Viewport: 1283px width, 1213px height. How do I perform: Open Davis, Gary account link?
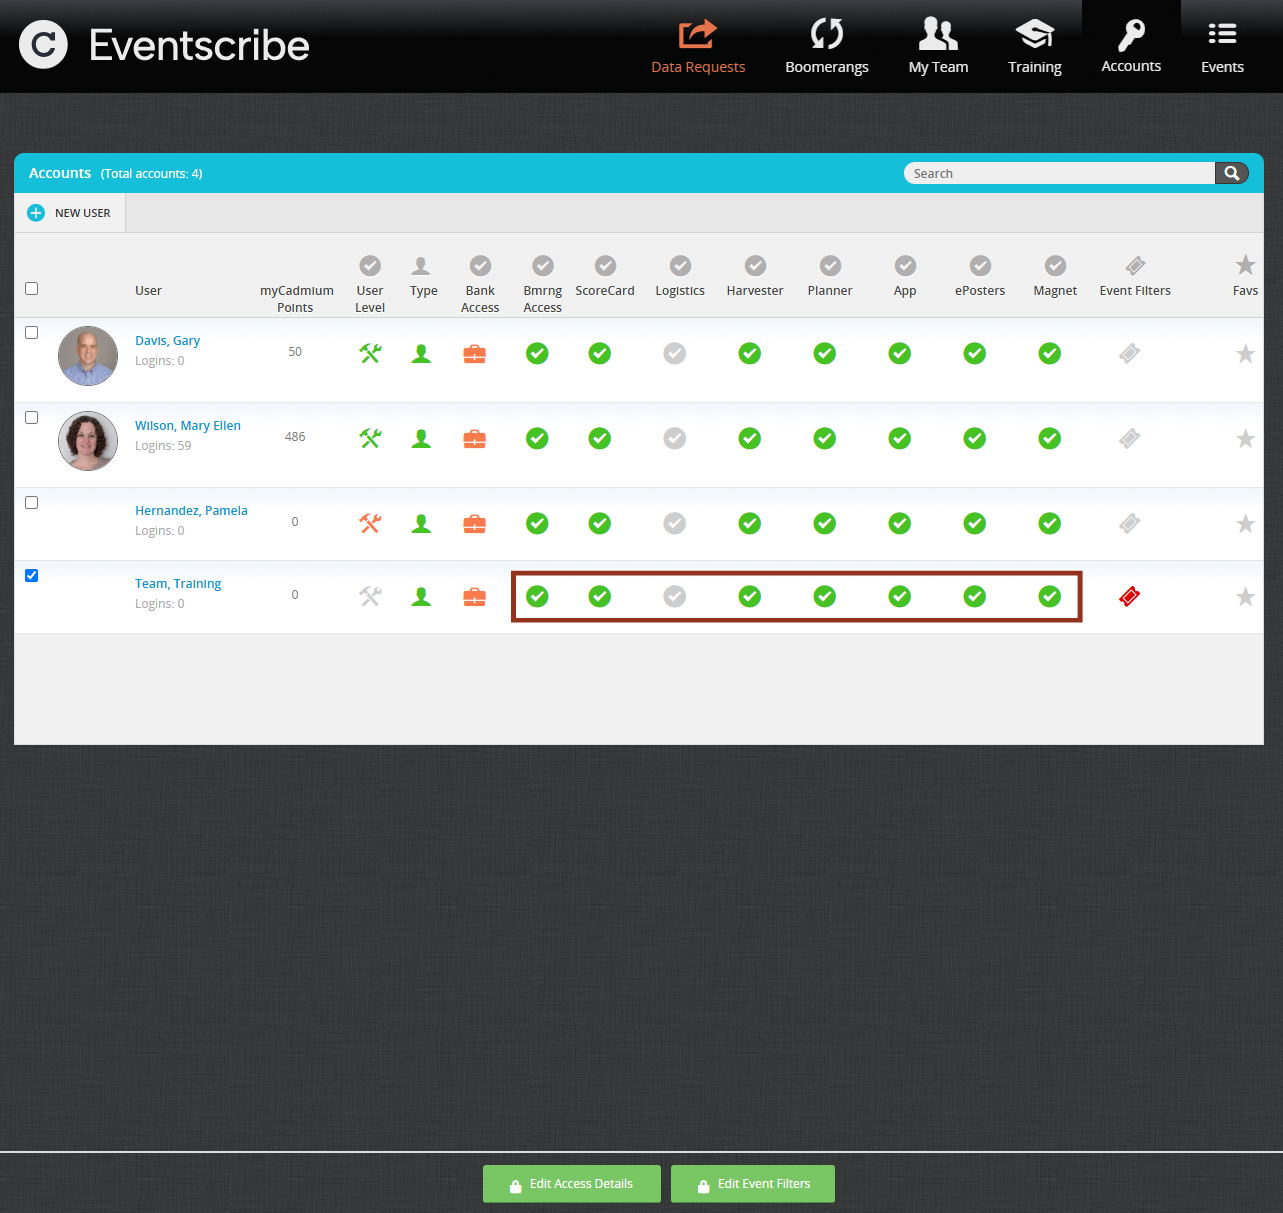tap(167, 341)
